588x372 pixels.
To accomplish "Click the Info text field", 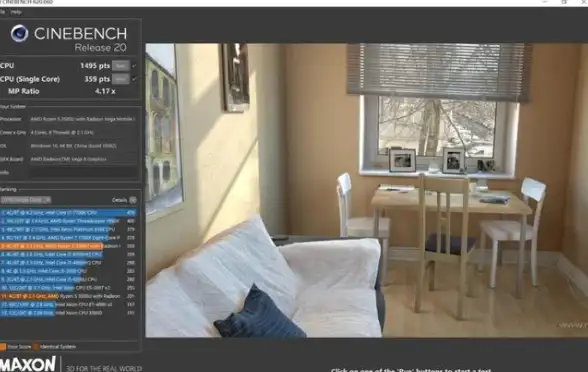I will (x=83, y=172).
